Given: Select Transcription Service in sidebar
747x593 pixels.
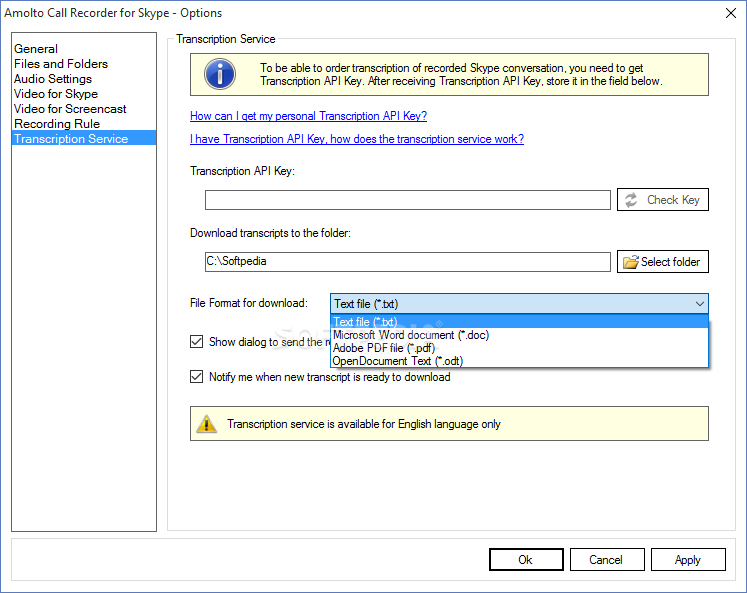Looking at the screenshot, I should [x=84, y=139].
